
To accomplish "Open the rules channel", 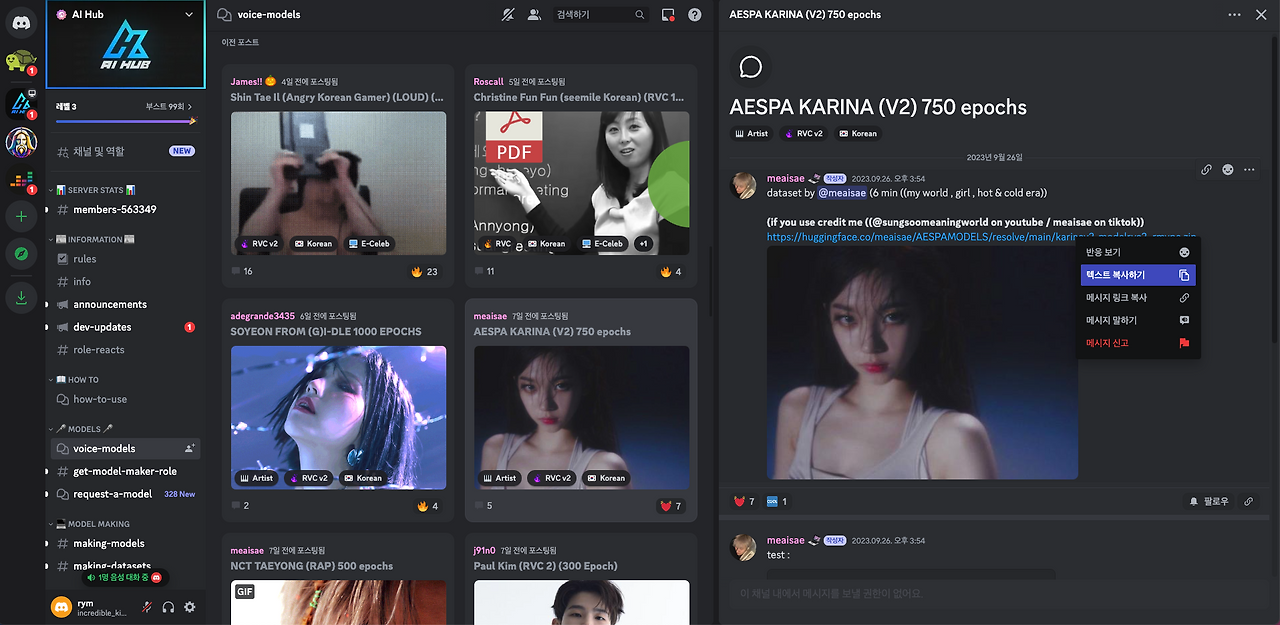I will pyautogui.click(x=126, y=259).
